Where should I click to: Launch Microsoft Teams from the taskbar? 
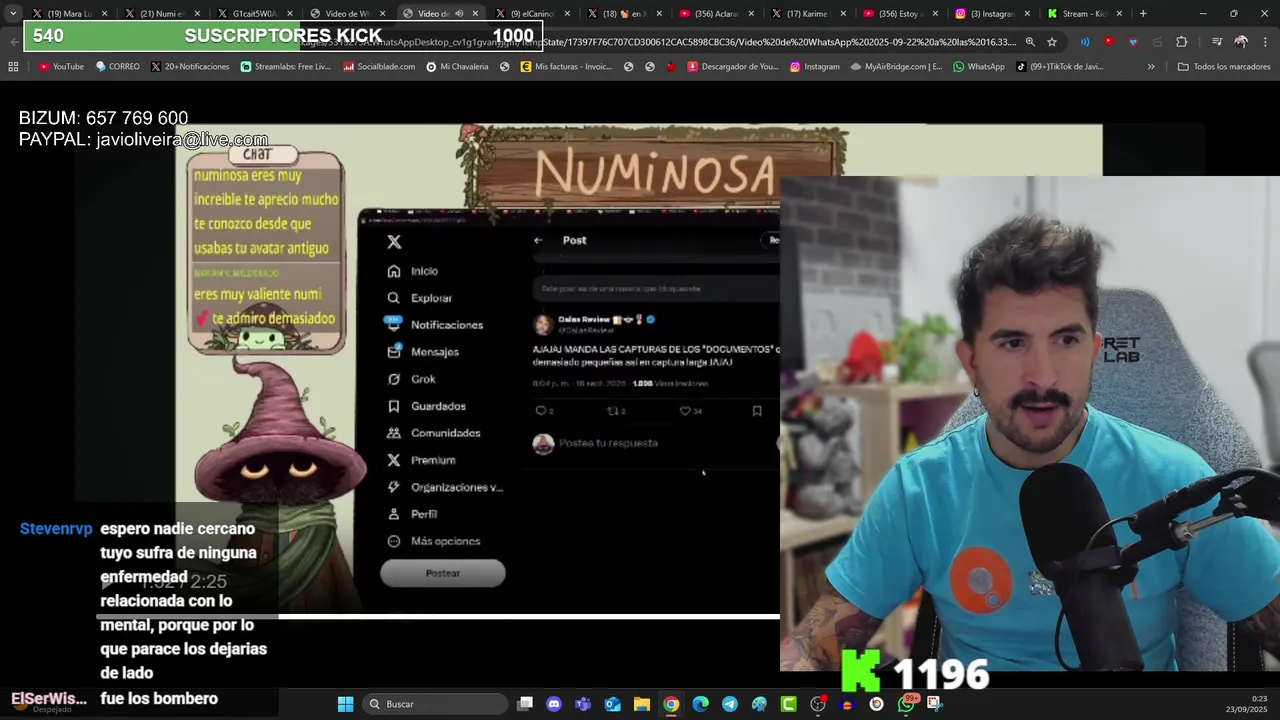[583, 704]
